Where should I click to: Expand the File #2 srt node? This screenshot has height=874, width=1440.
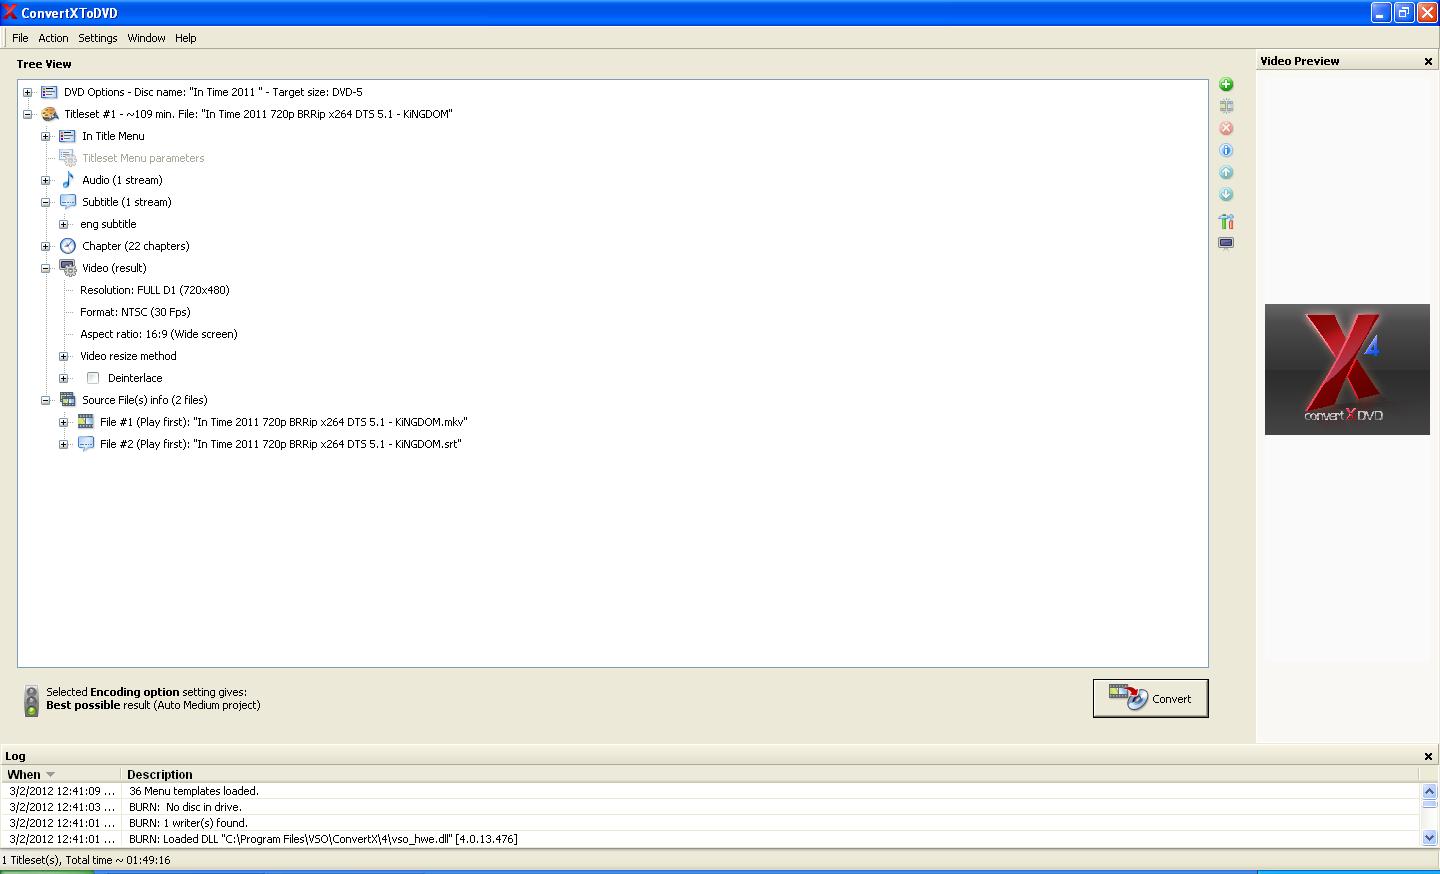pyautogui.click(x=63, y=444)
